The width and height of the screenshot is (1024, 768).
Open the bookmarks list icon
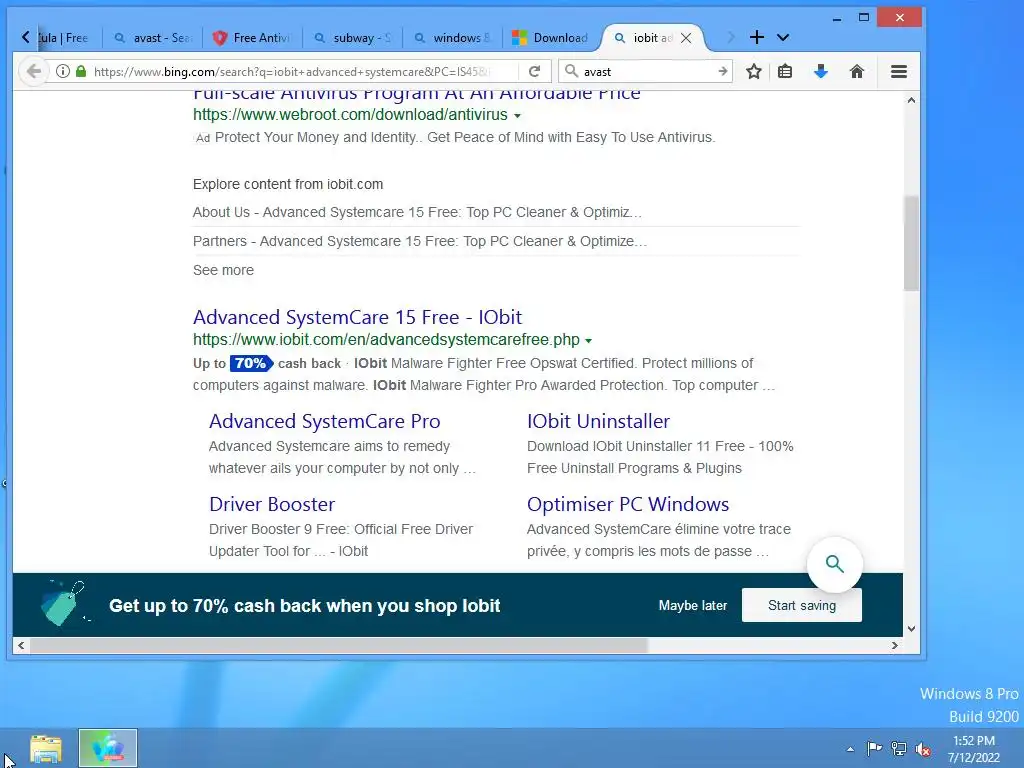785,71
